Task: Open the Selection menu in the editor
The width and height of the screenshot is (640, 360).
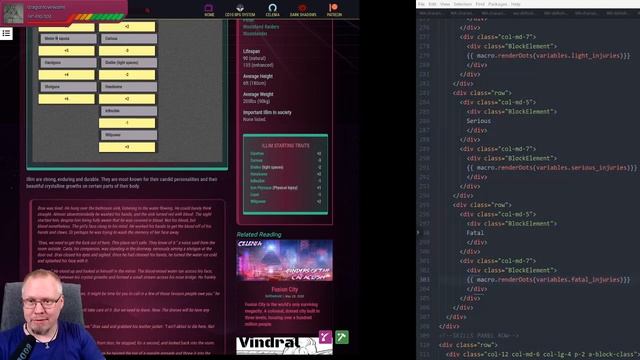Action: point(462,4)
